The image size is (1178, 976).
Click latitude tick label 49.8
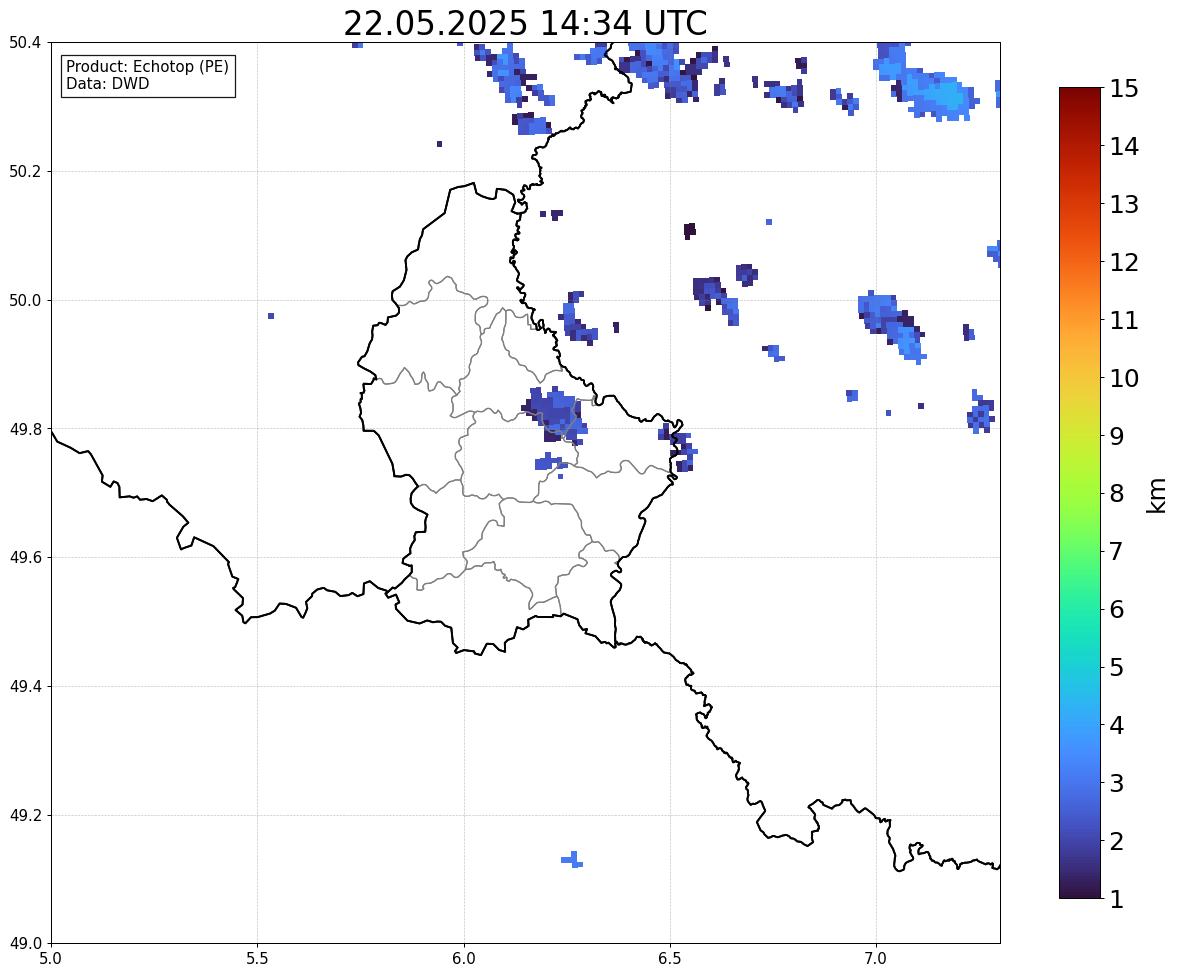pos(25,429)
